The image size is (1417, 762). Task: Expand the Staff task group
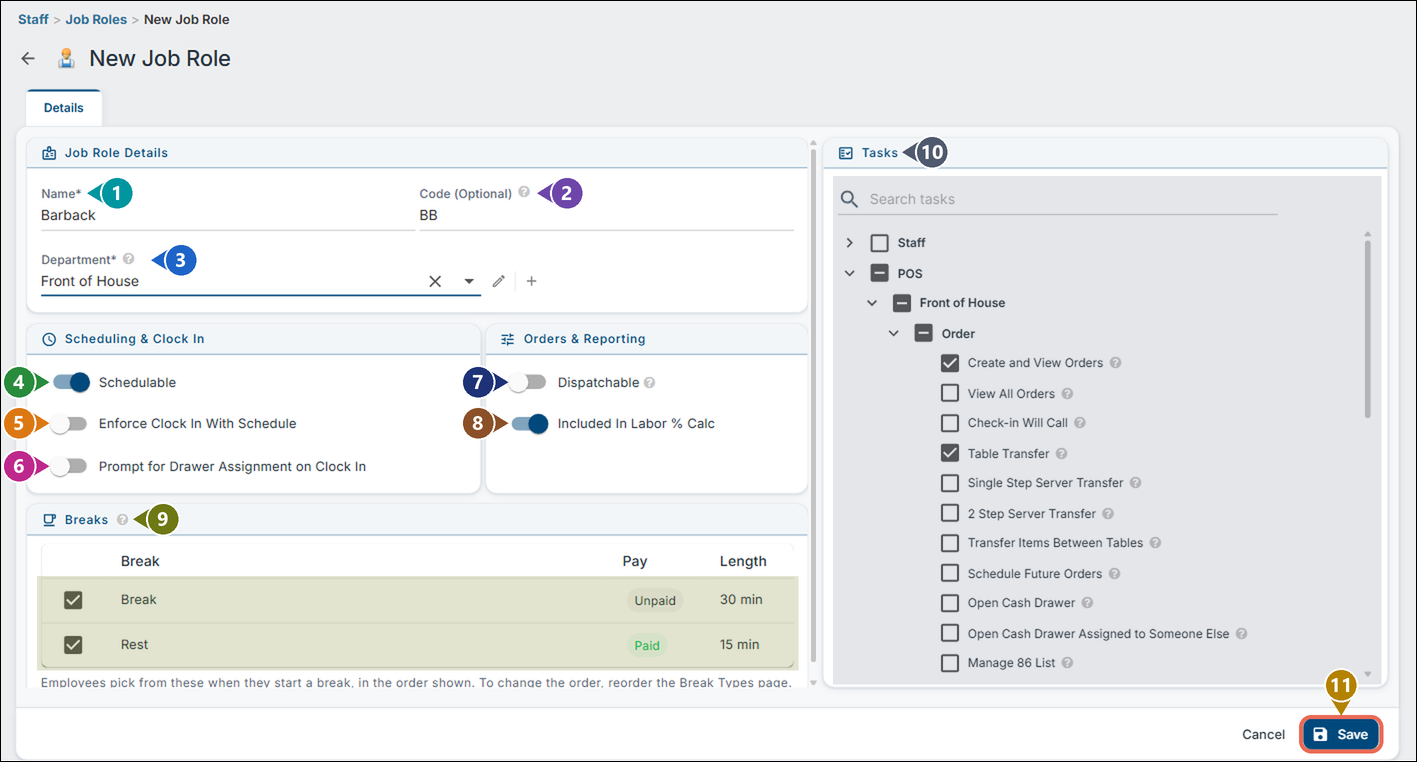click(x=850, y=243)
